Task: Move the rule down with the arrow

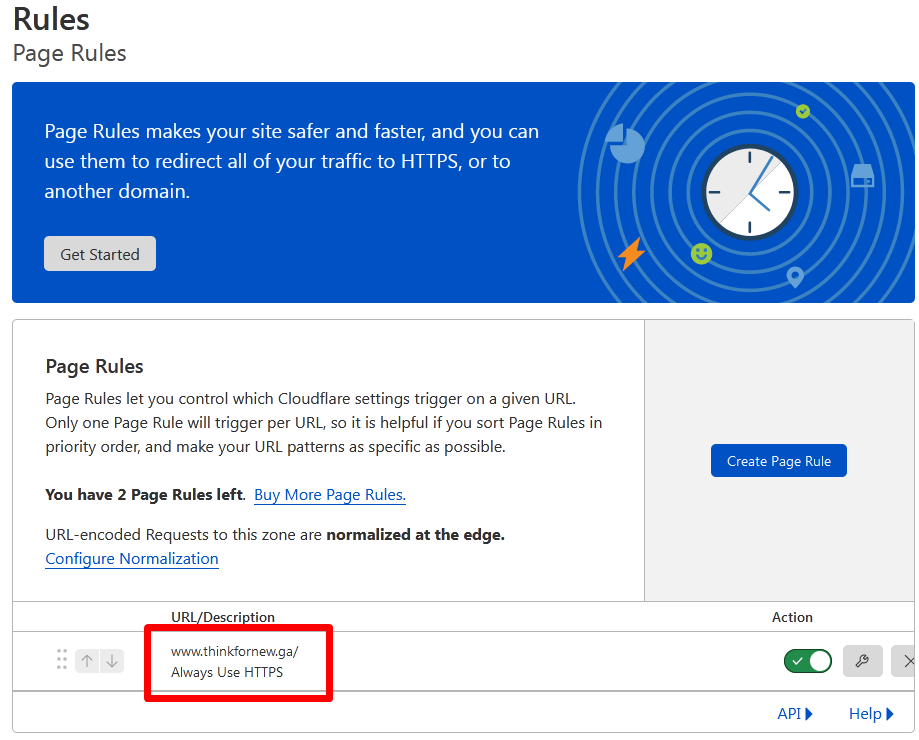Action: click(112, 661)
